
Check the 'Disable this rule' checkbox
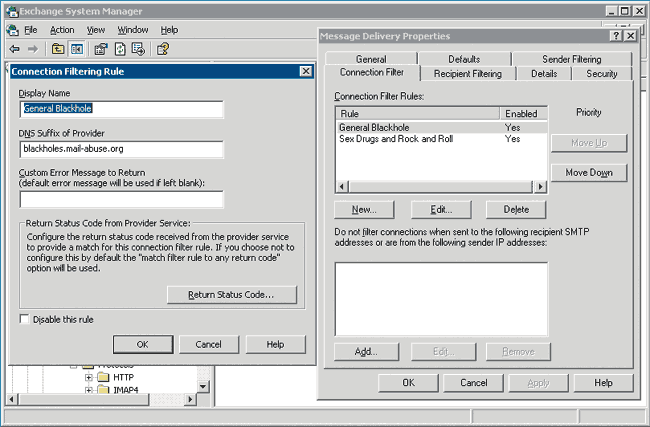(25, 319)
